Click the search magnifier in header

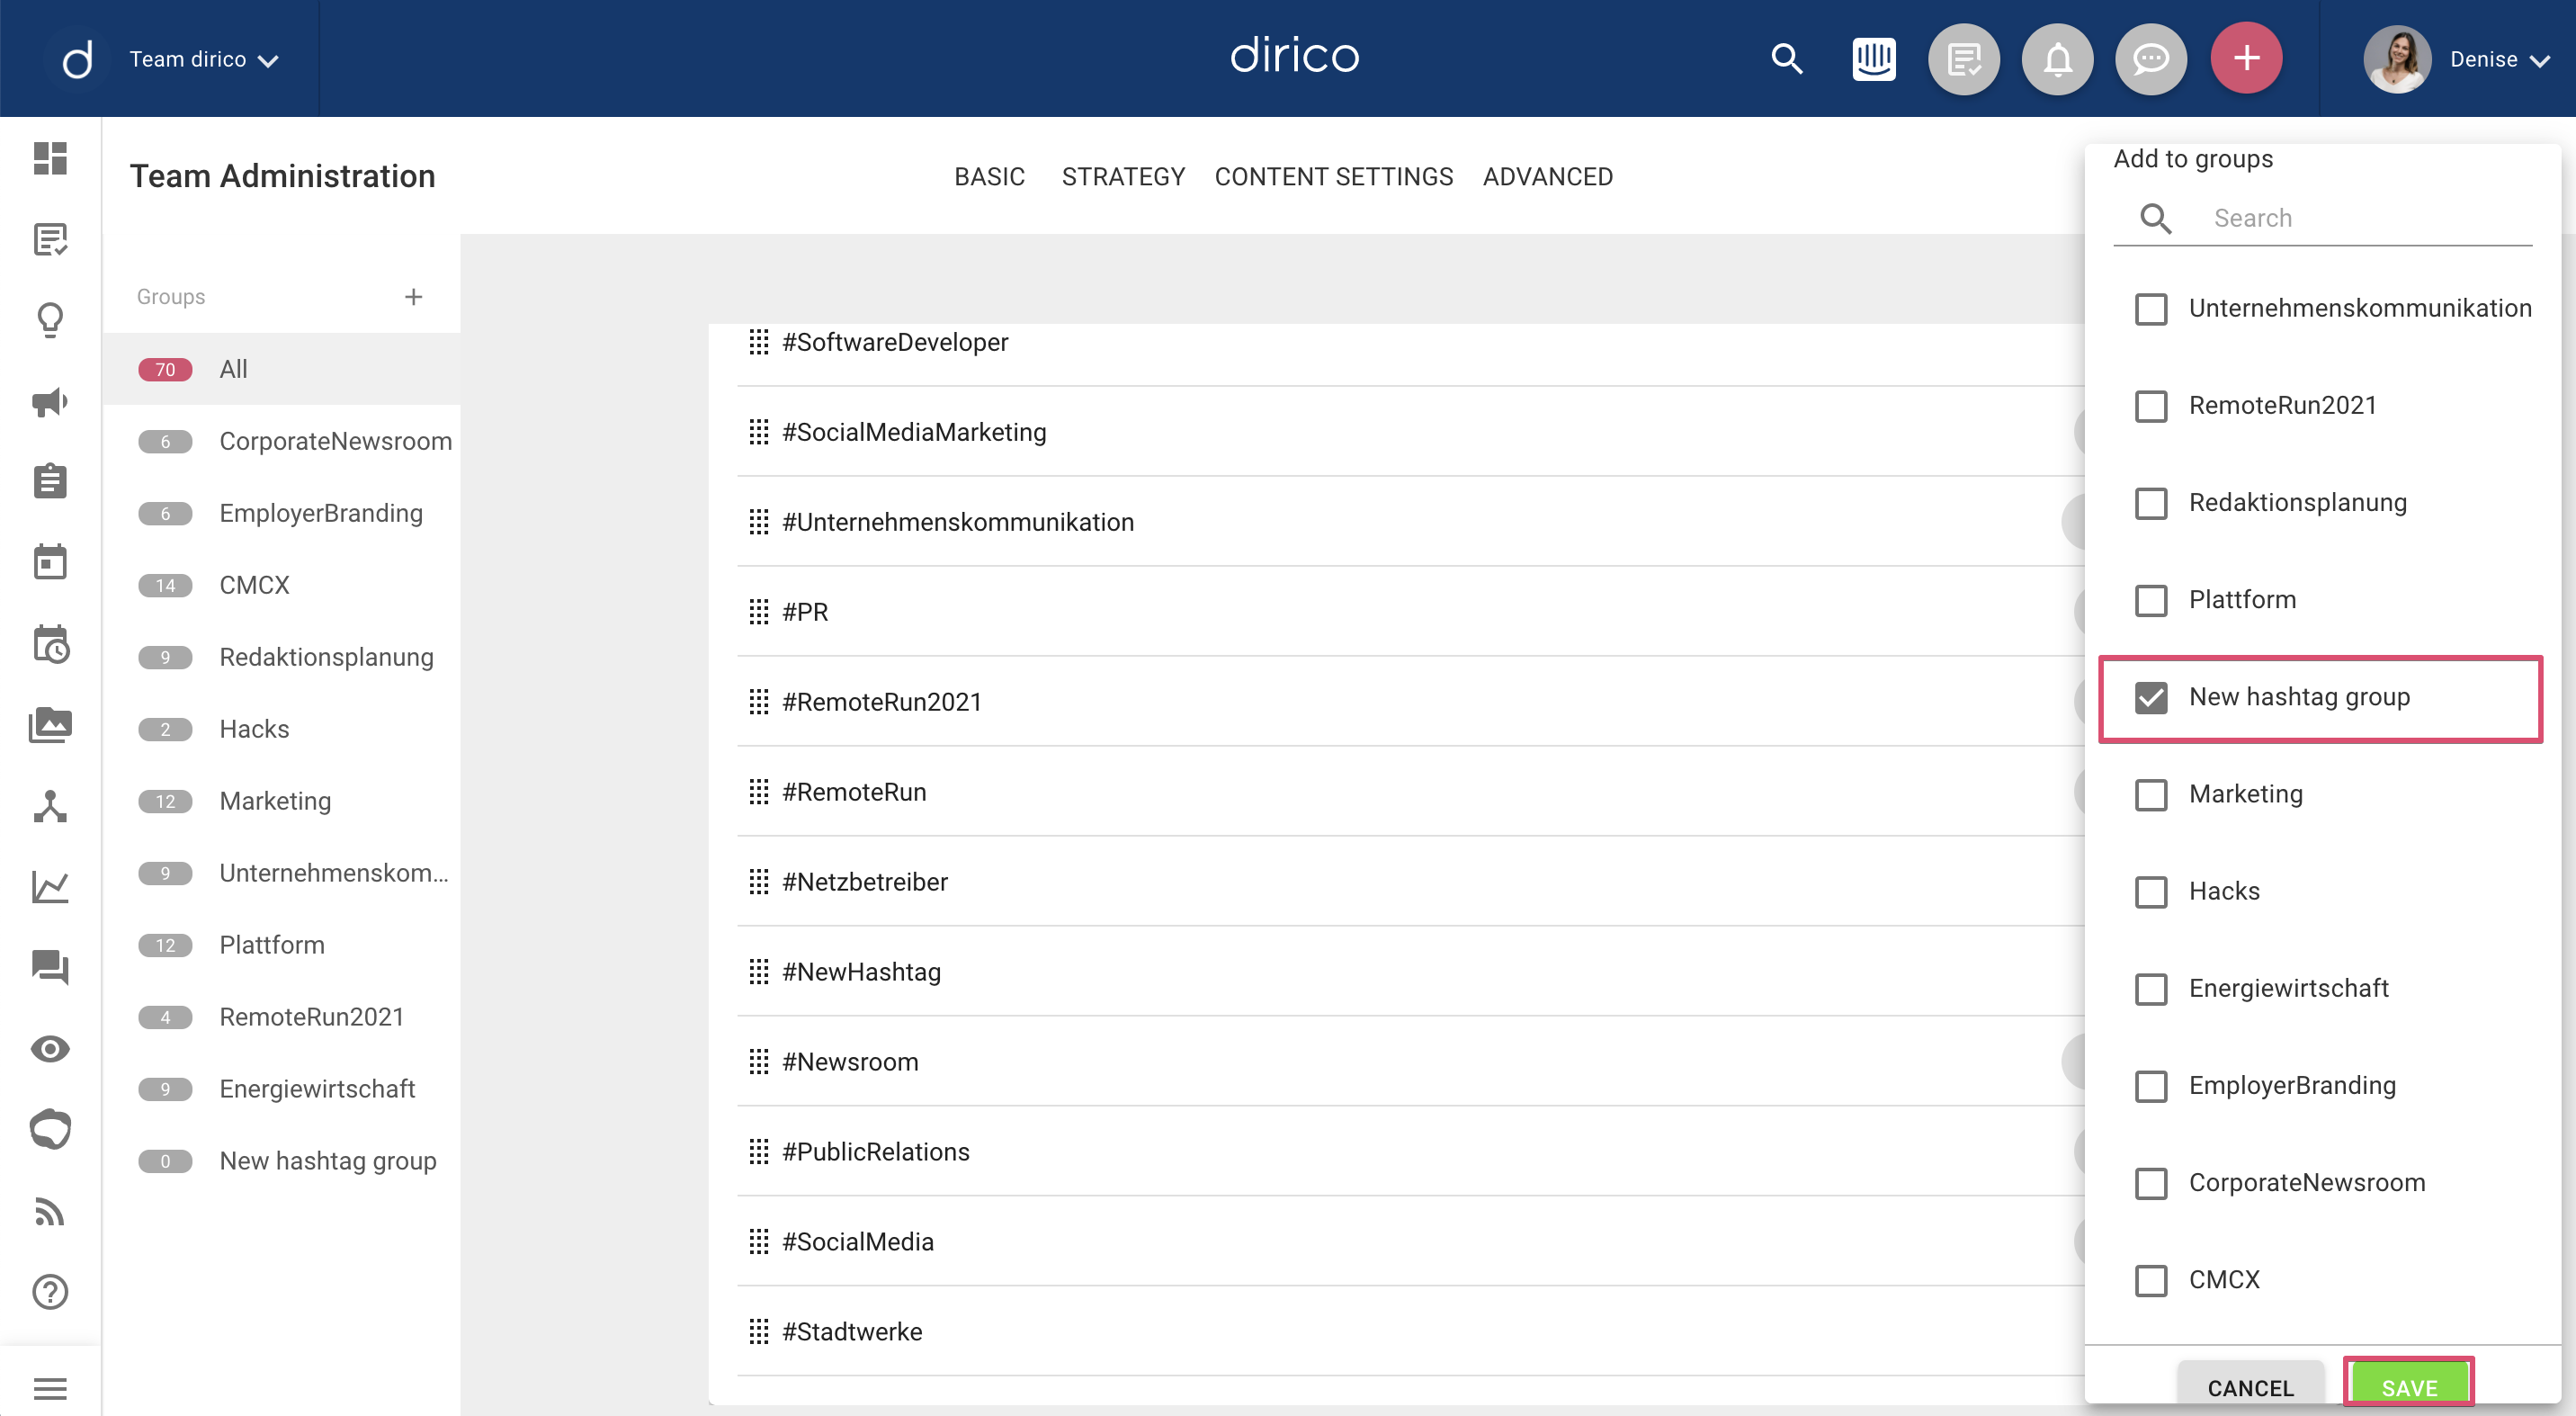[1787, 59]
